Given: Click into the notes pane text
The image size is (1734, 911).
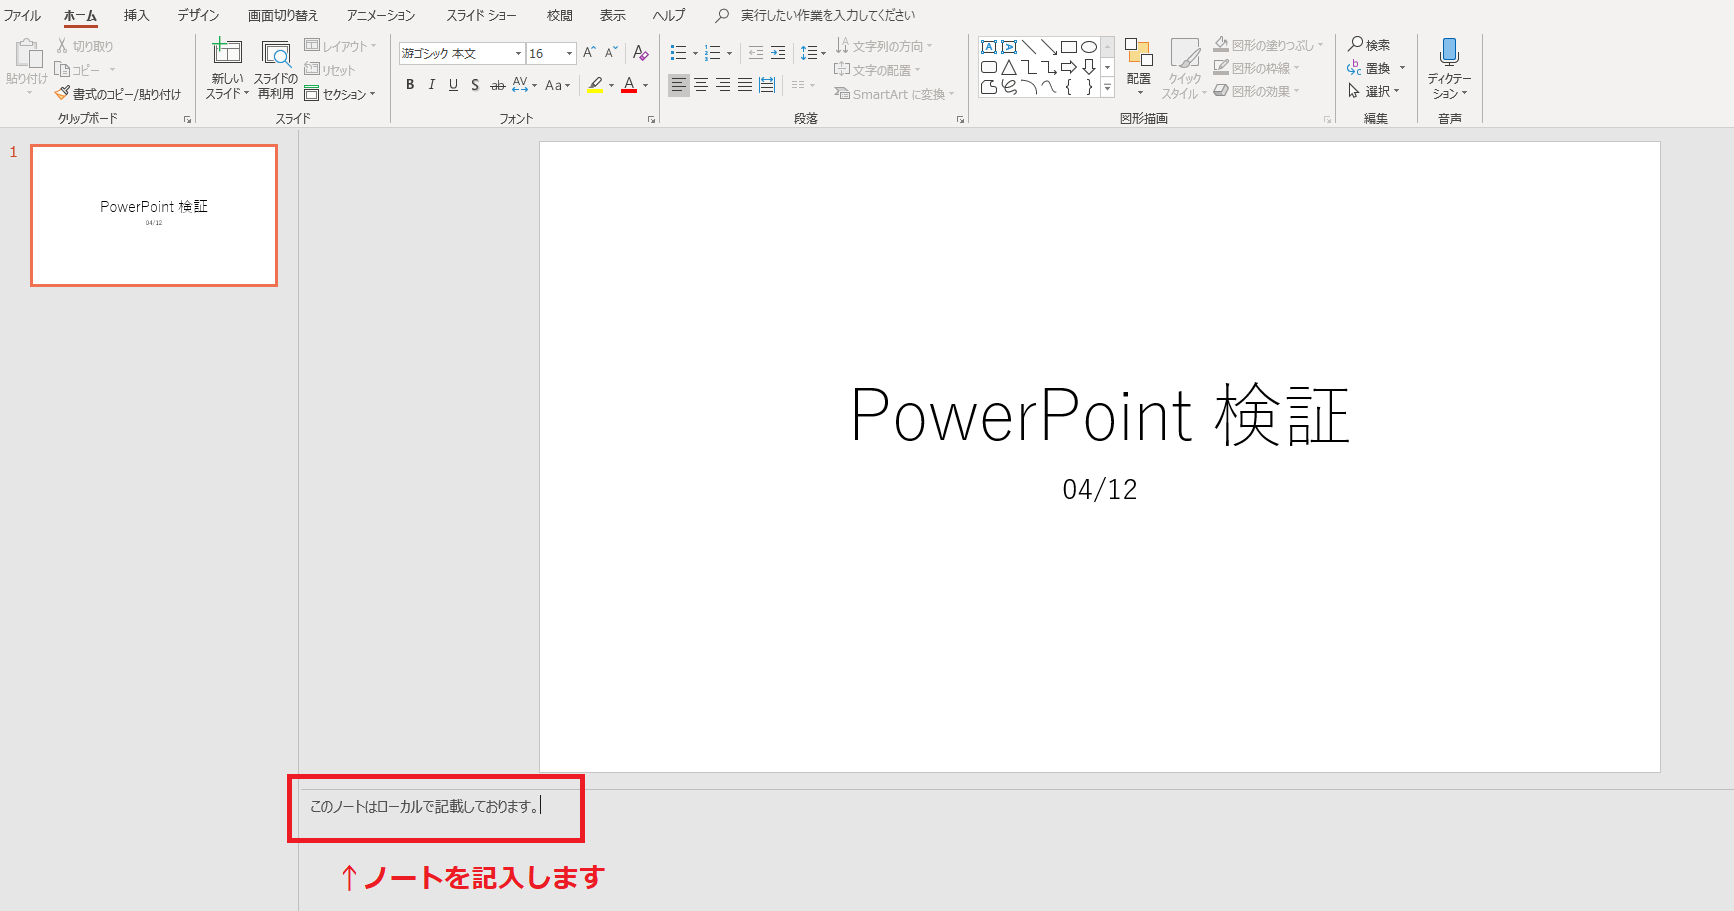Looking at the screenshot, I should [x=425, y=806].
